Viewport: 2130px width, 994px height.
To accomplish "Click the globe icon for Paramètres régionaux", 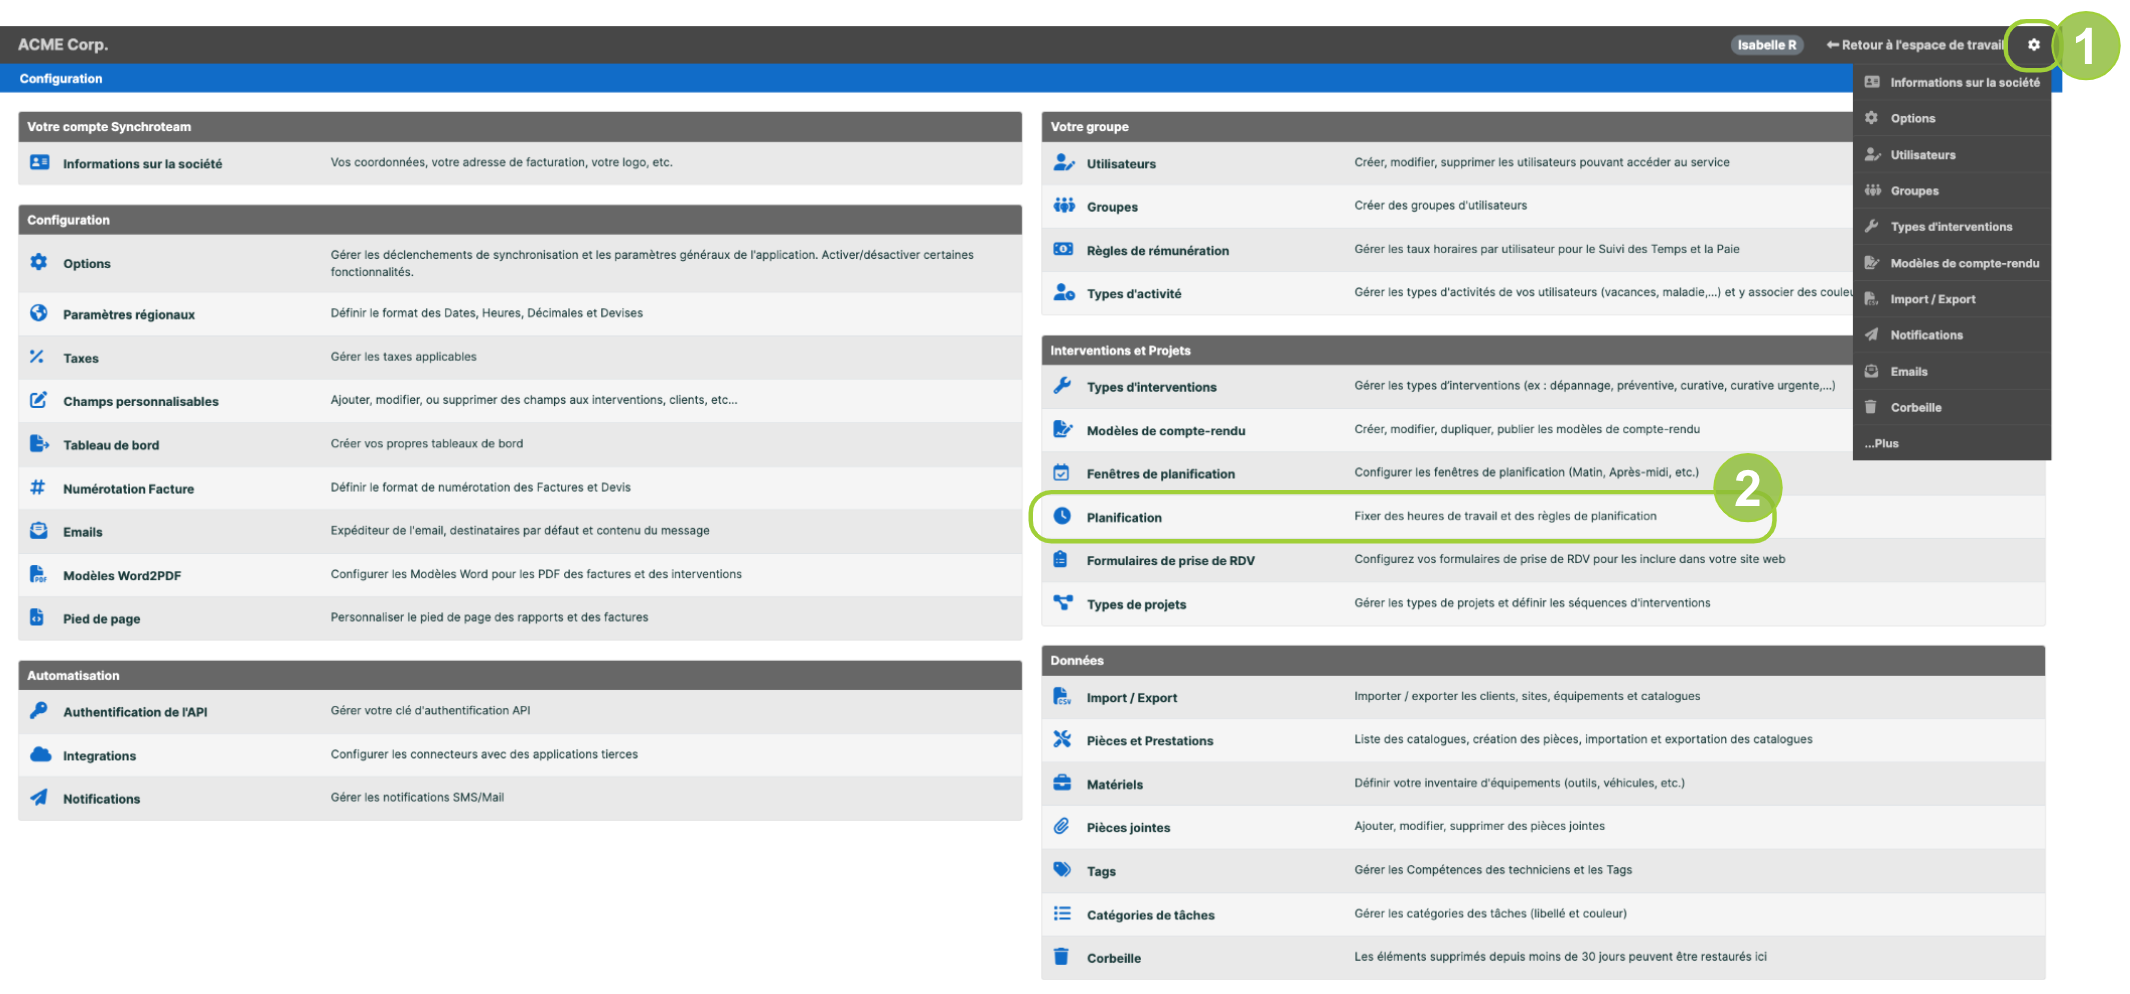I will tap(39, 313).
